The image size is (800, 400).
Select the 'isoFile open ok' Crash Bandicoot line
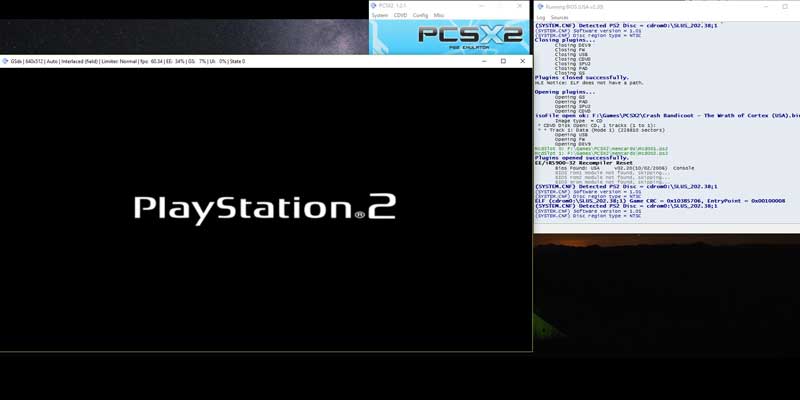pos(666,115)
